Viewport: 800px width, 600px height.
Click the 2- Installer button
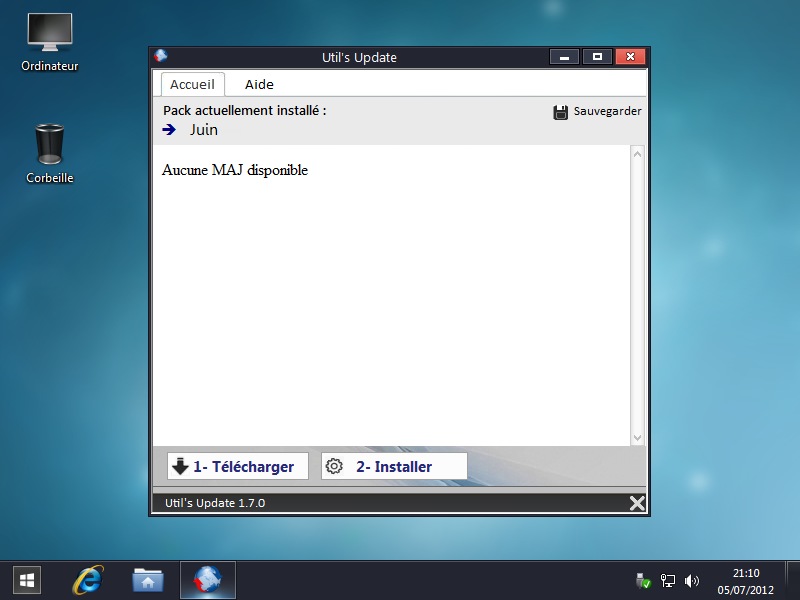coord(394,466)
